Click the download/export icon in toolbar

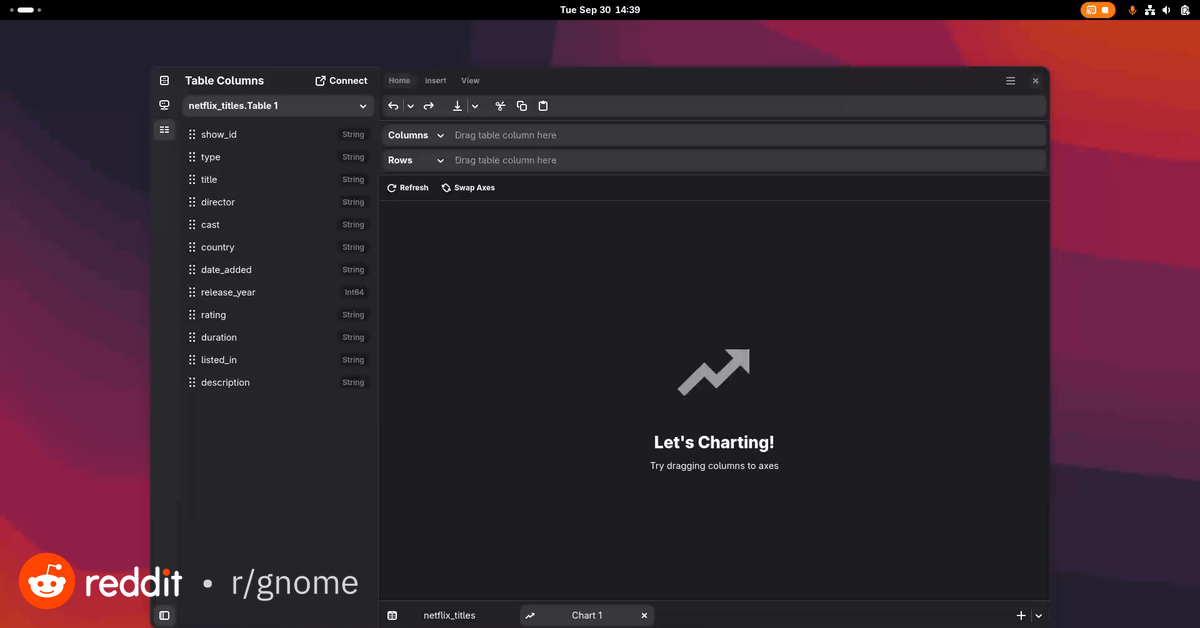458,106
